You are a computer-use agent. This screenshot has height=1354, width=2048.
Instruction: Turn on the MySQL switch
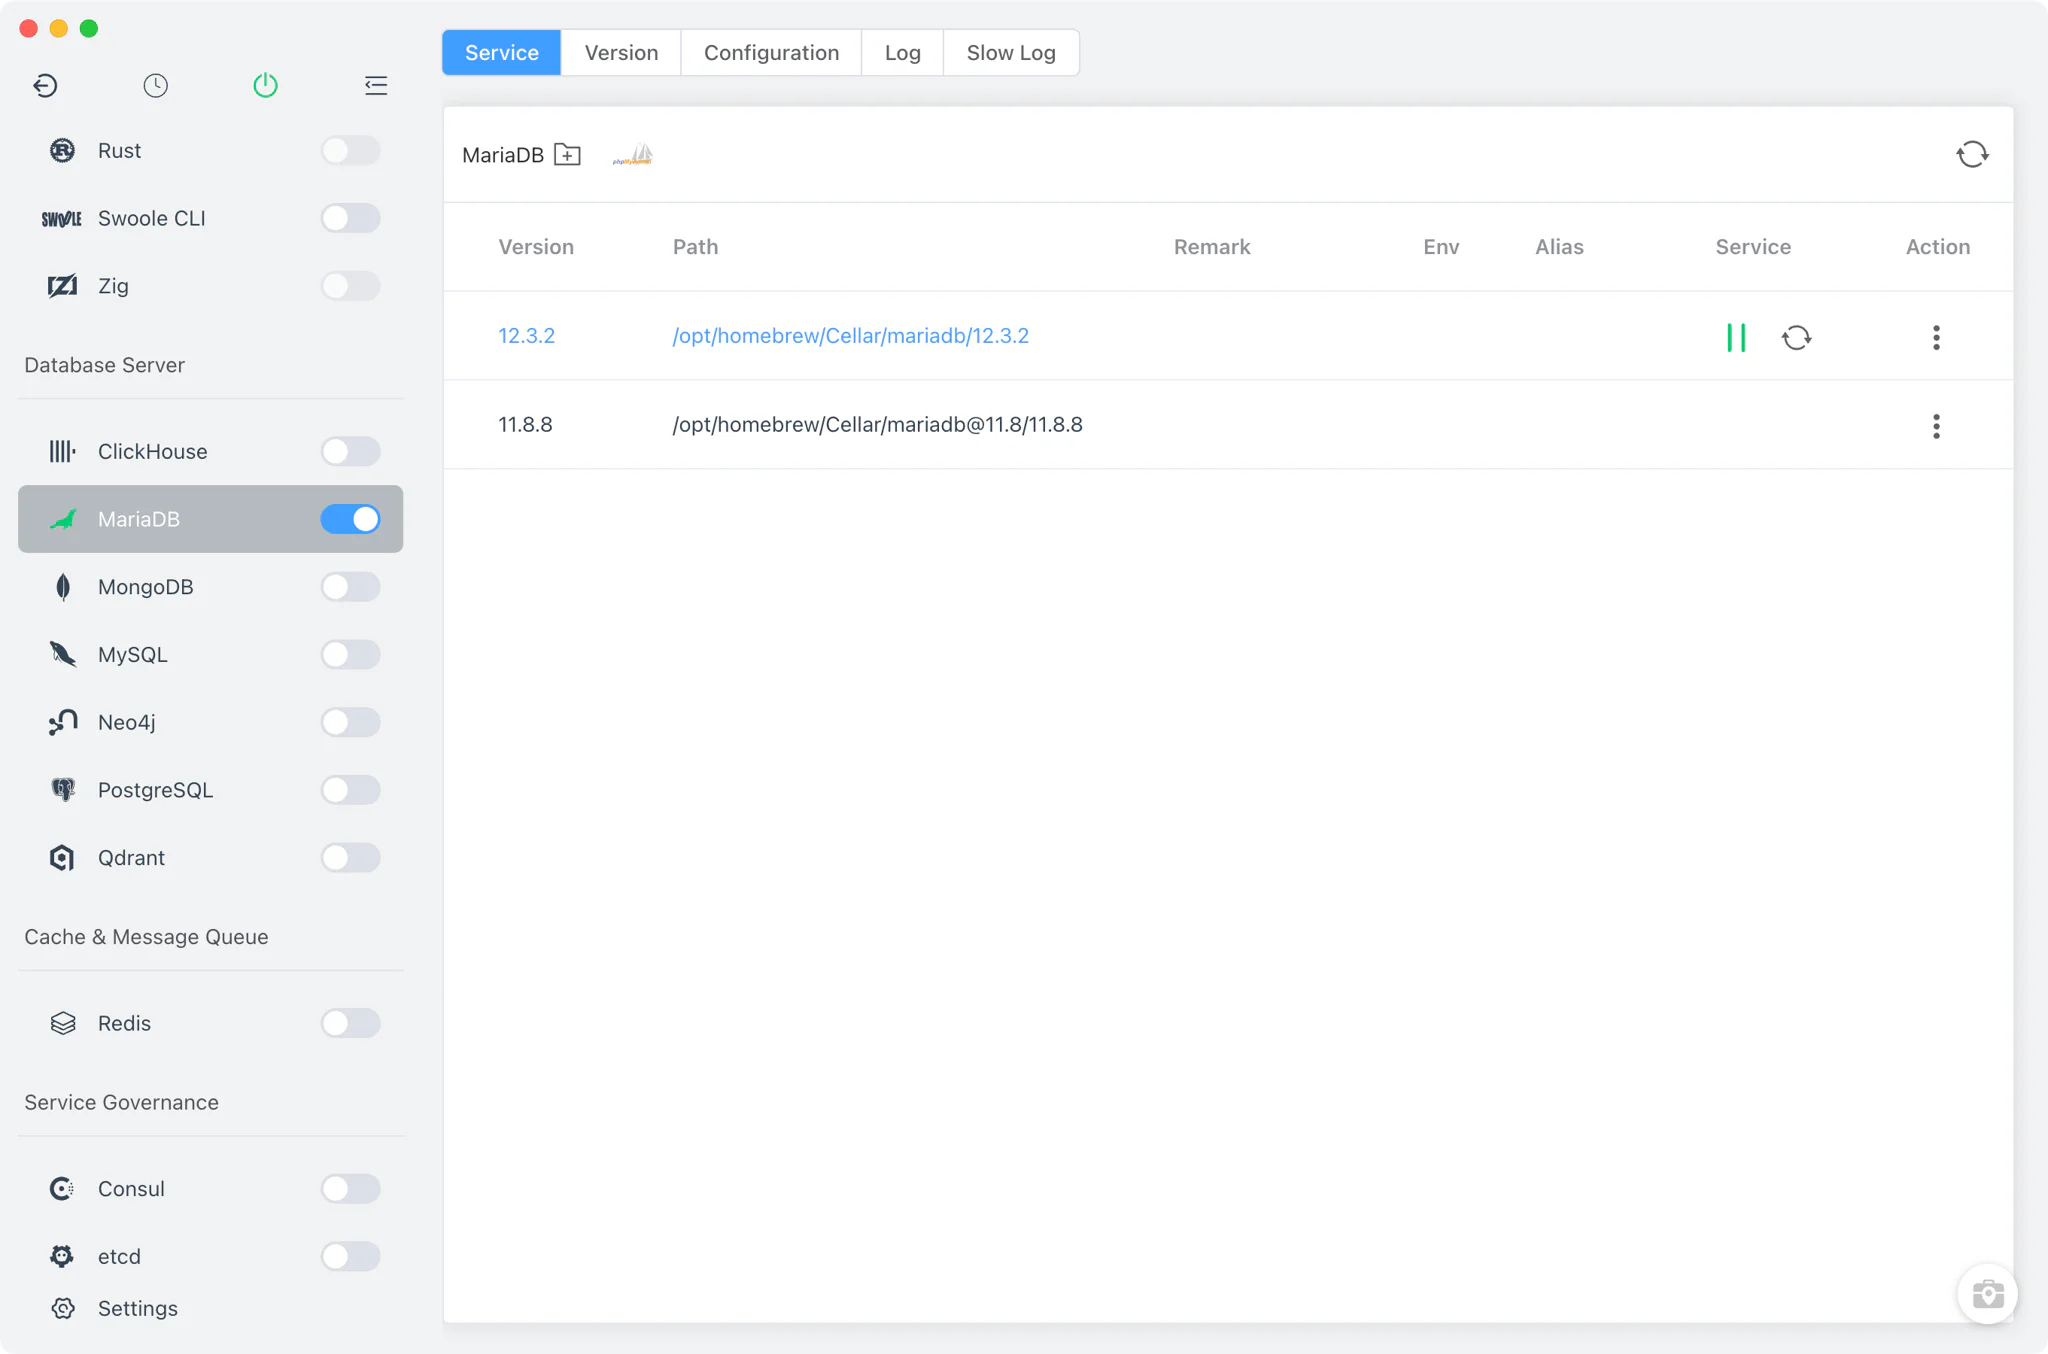tap(350, 654)
